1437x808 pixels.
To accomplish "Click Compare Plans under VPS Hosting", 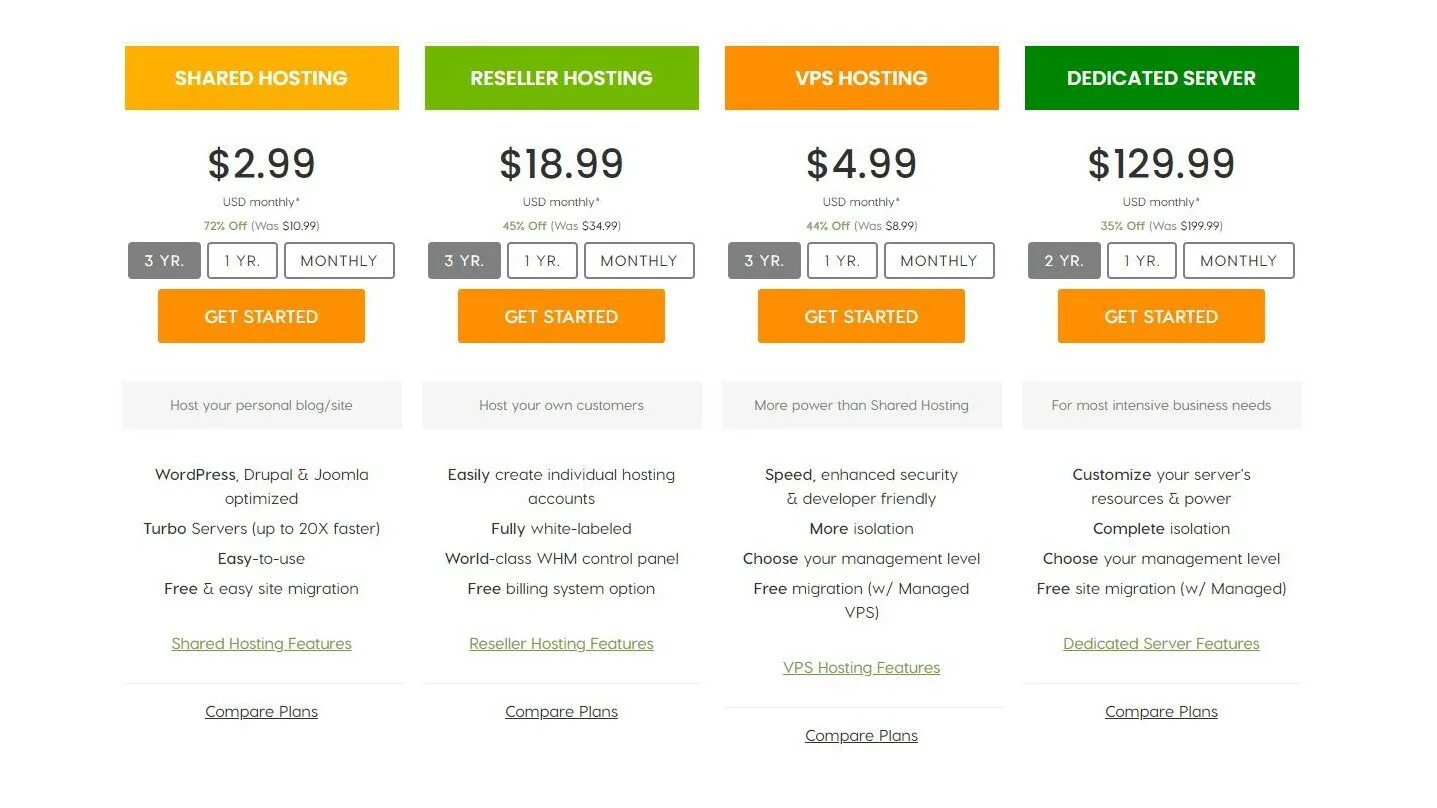I will click(x=861, y=736).
